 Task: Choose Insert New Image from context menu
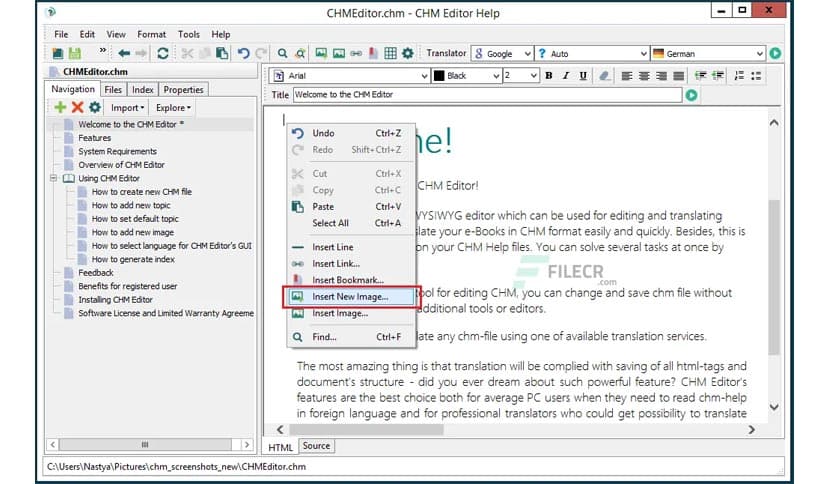351,297
